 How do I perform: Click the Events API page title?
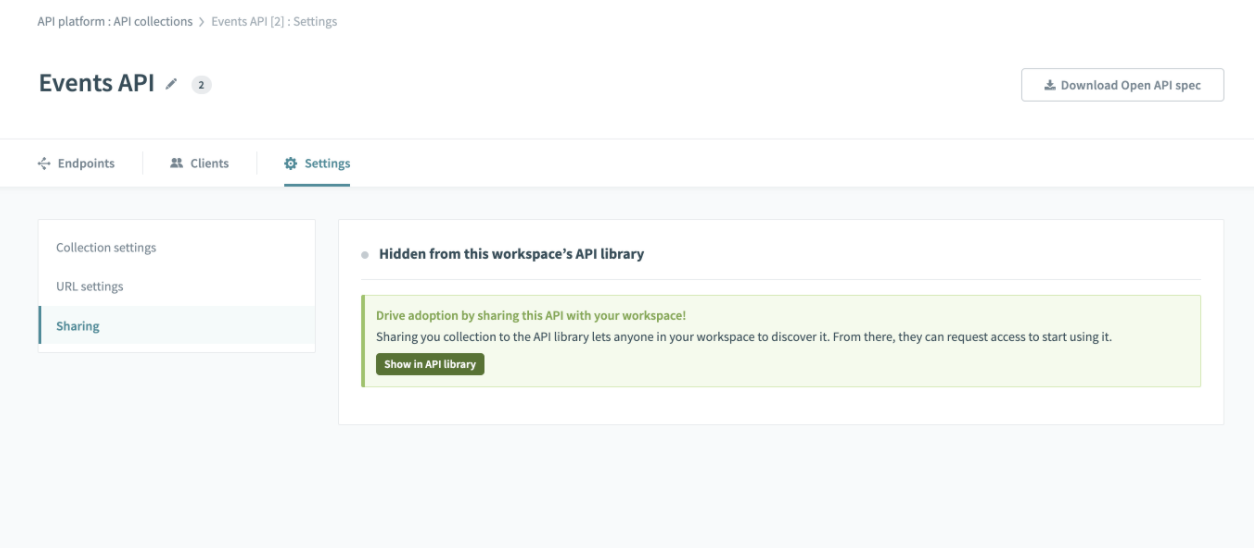pos(97,84)
